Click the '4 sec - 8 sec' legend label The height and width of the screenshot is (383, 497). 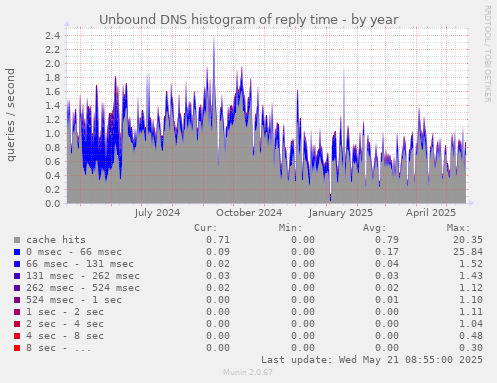[65, 336]
